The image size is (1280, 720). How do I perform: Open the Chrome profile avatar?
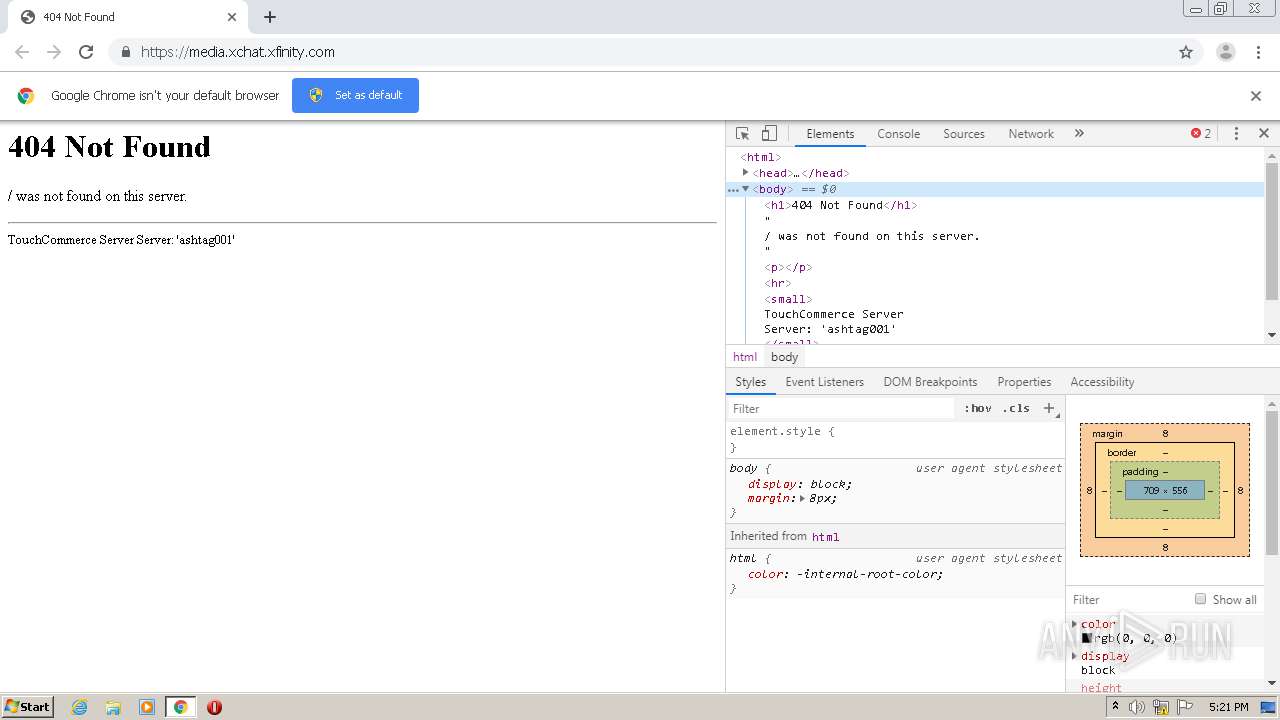[x=1225, y=52]
